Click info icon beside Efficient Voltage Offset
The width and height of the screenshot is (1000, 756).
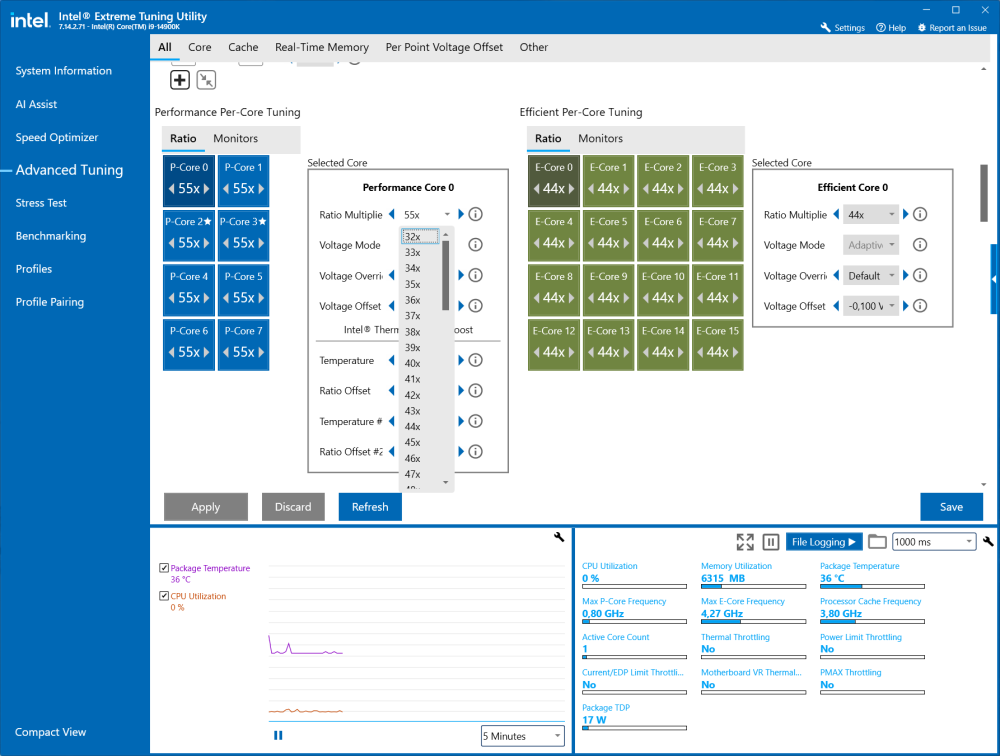click(x=920, y=306)
